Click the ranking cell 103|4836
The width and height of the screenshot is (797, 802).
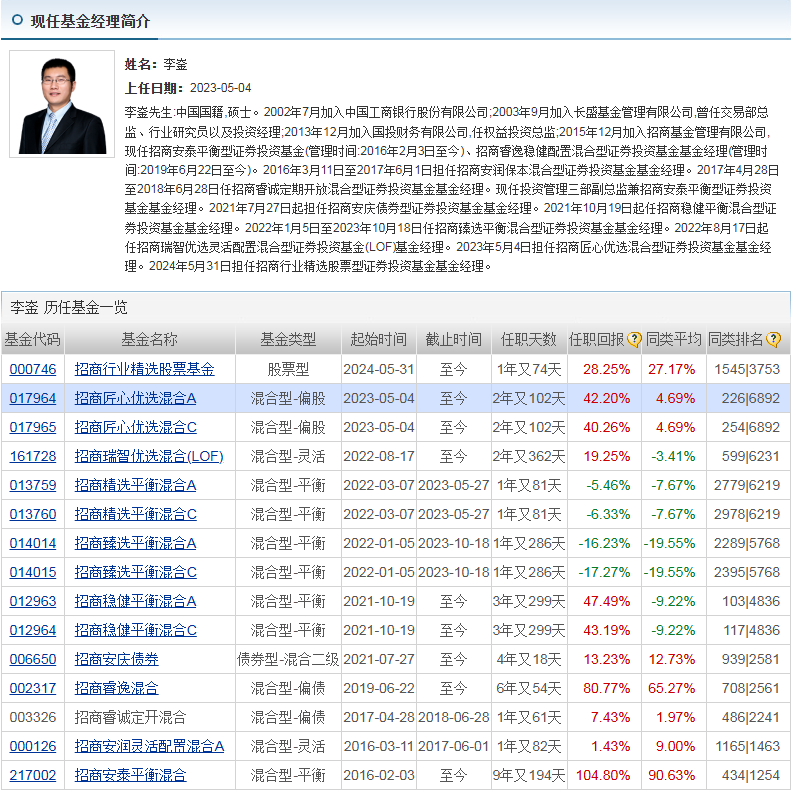point(751,602)
